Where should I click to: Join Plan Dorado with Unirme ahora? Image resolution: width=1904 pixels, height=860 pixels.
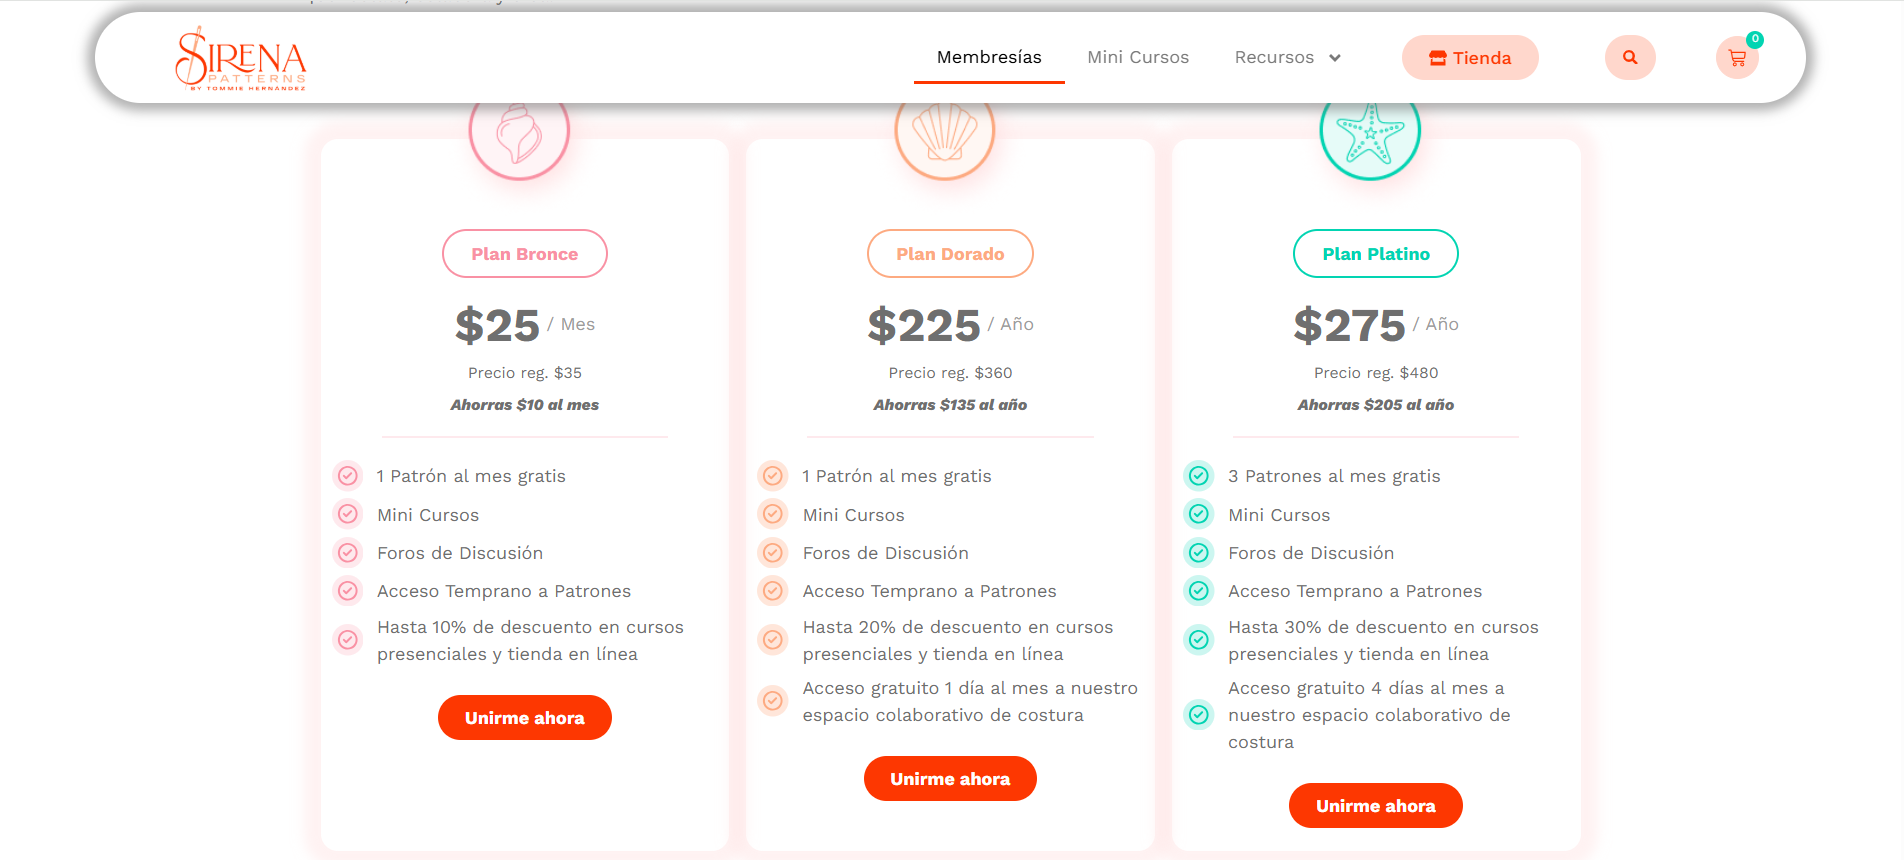click(x=950, y=779)
